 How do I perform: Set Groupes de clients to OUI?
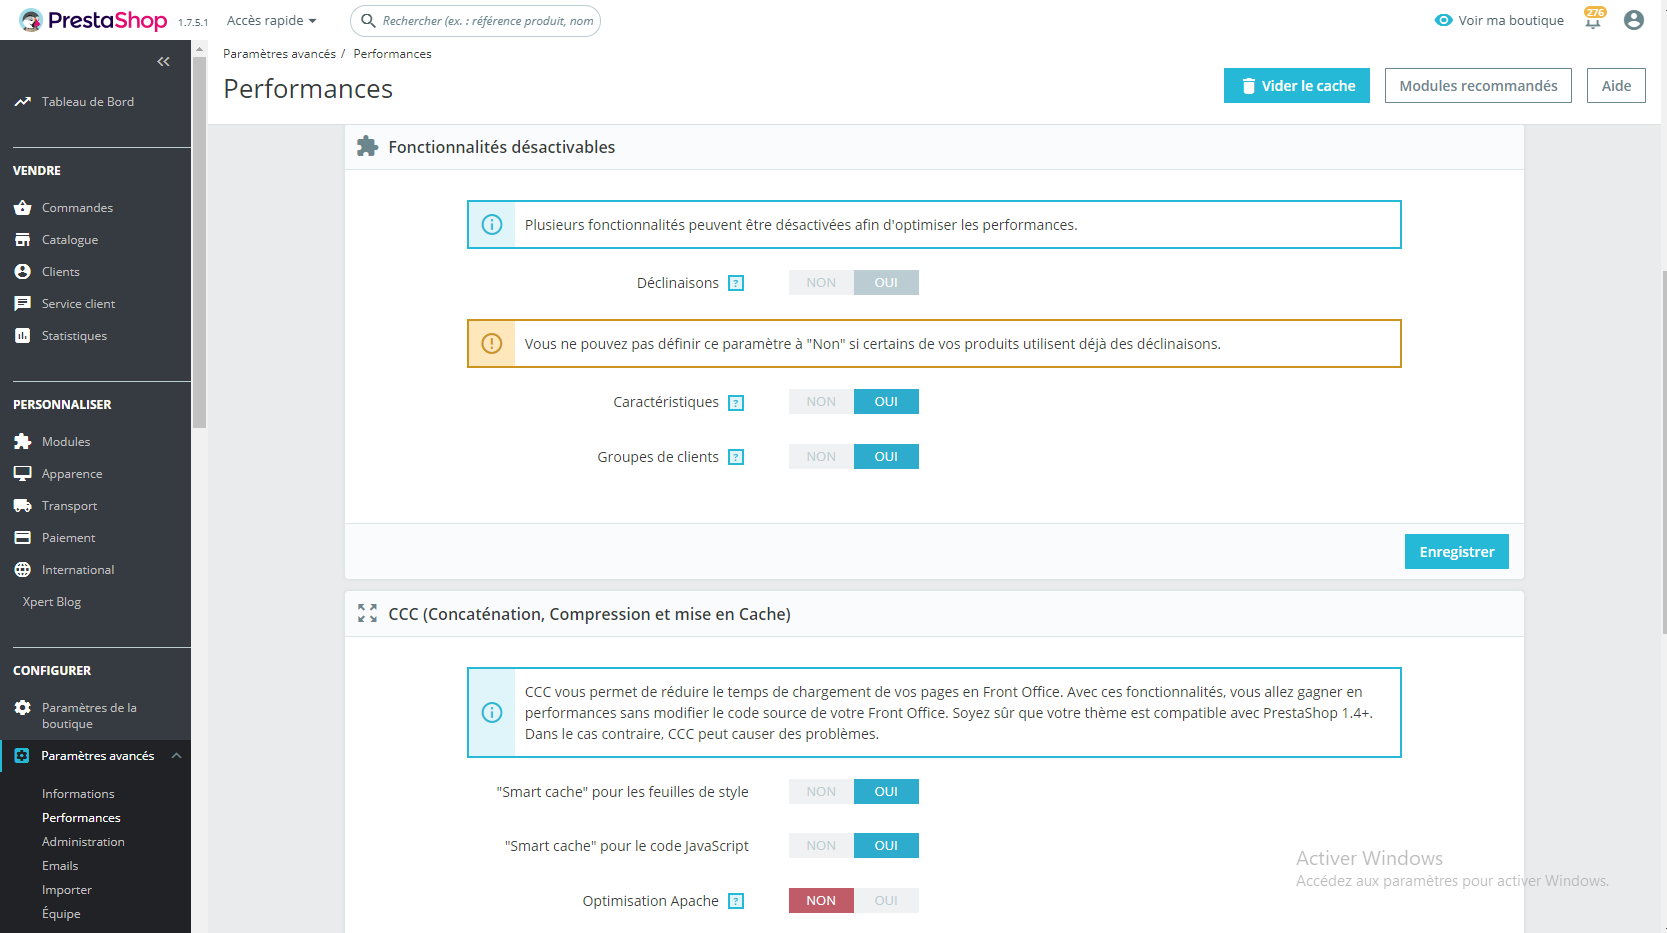(x=886, y=457)
